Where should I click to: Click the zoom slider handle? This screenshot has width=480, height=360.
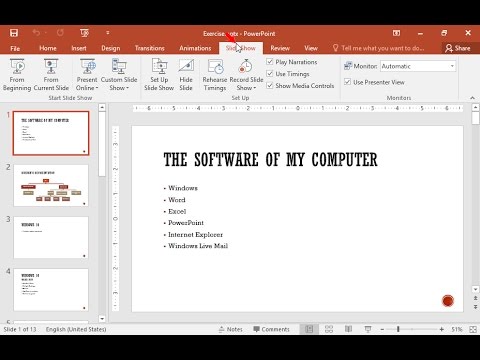click(x=398, y=329)
